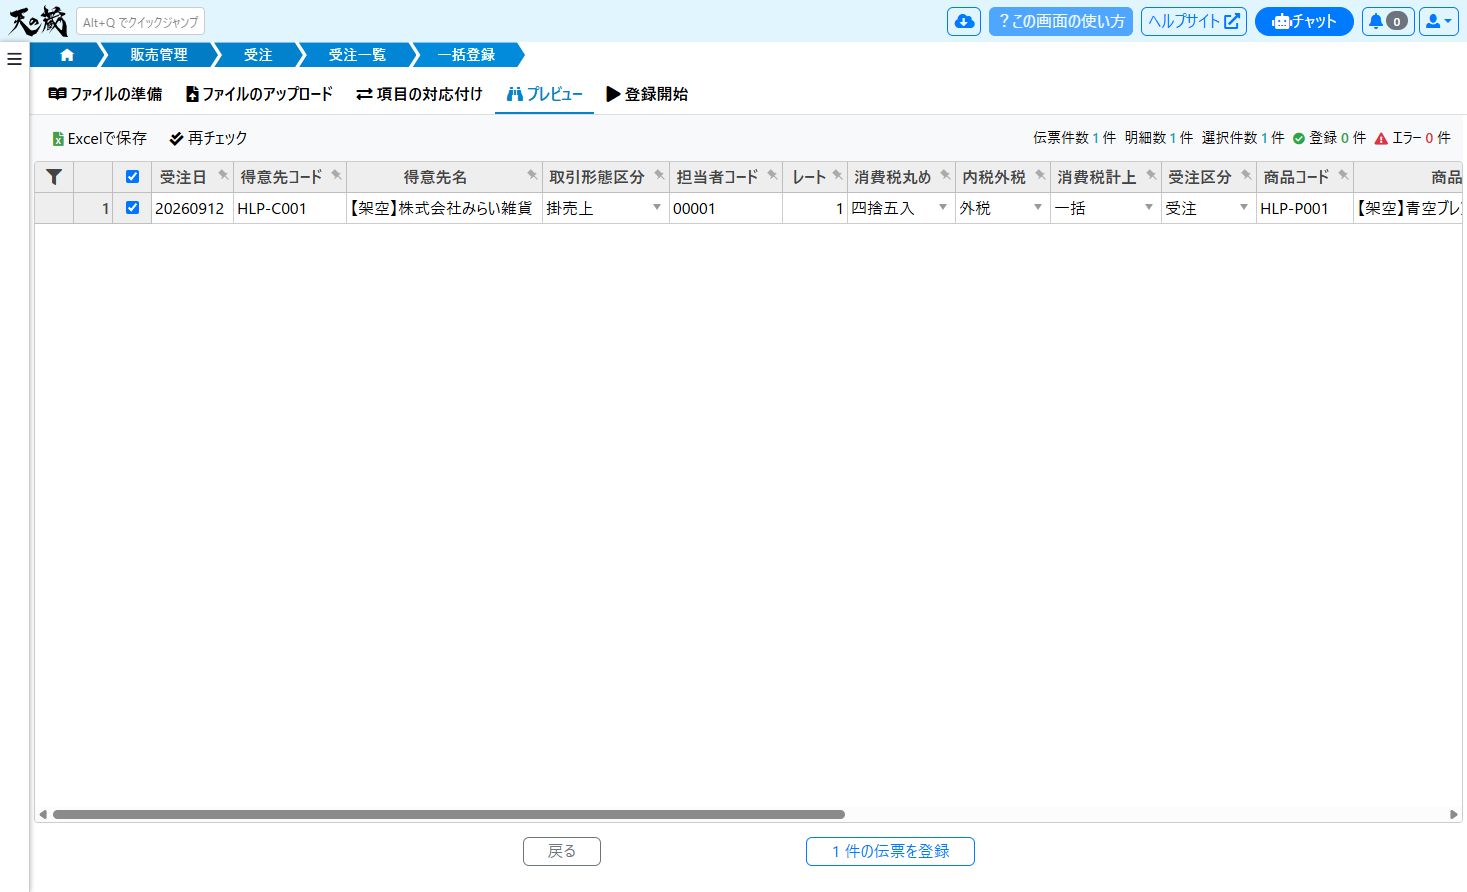
Task: Switch to ファイルの準備 tab
Action: pos(105,94)
